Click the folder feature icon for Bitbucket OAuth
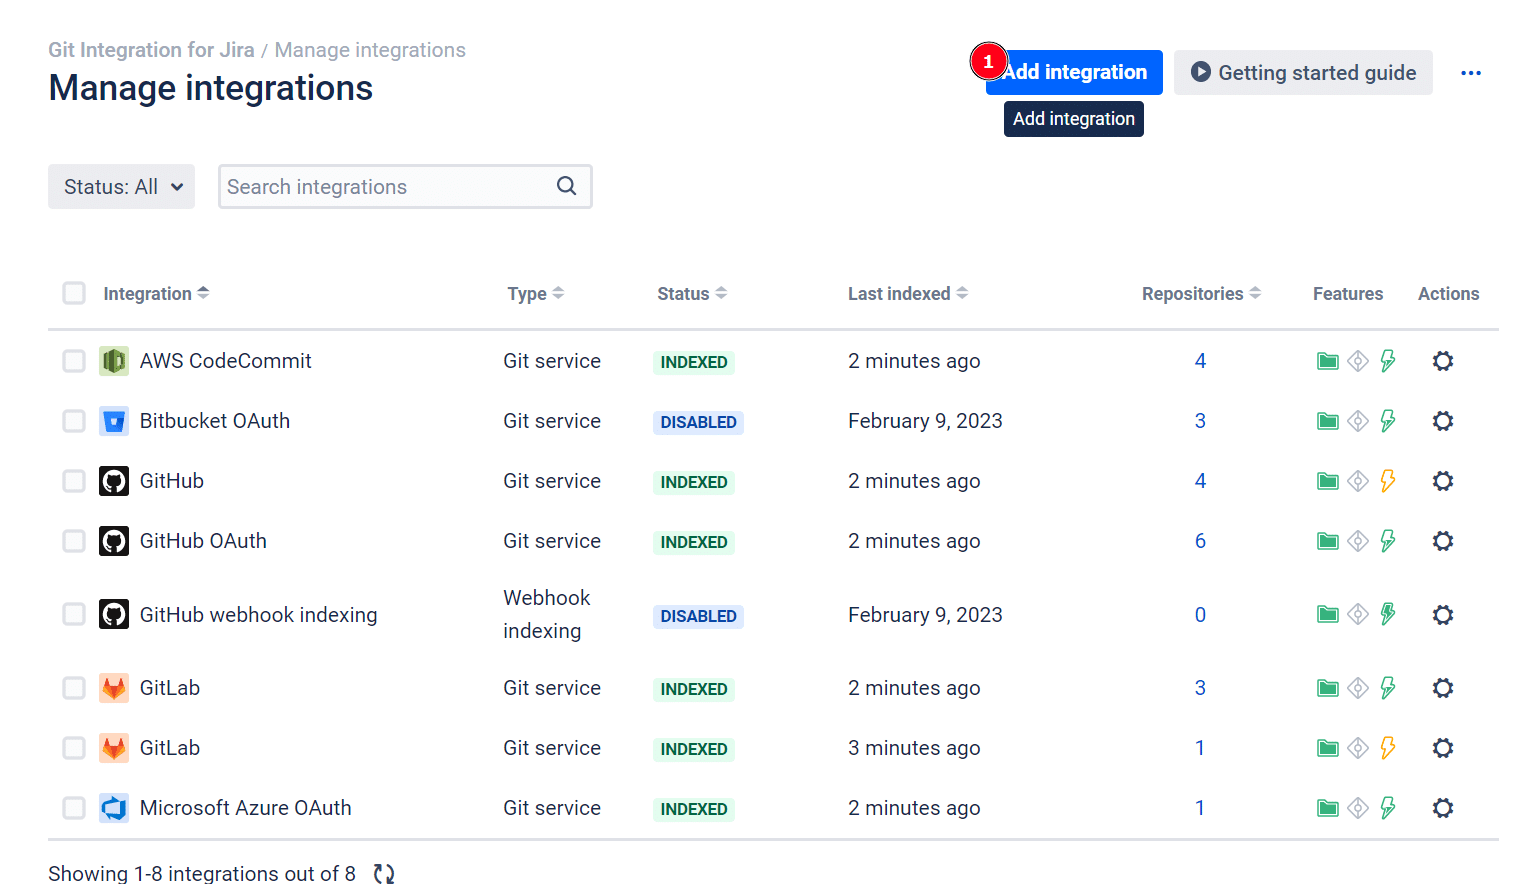 point(1328,421)
